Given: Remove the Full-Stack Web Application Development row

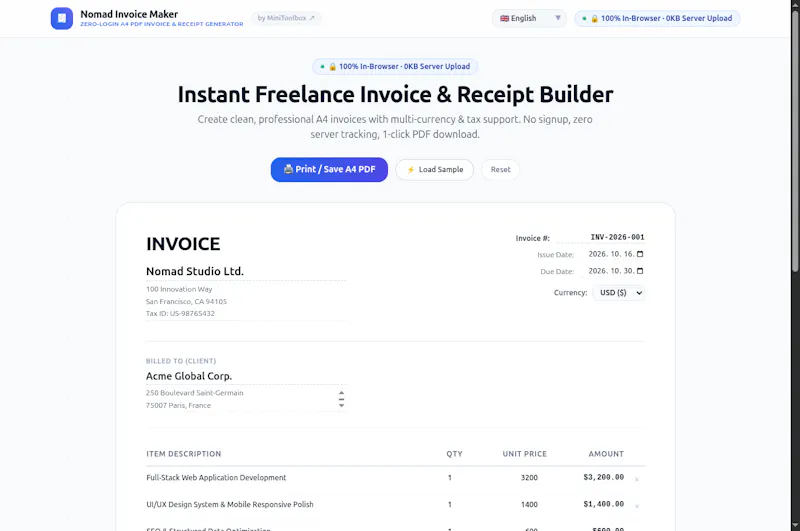Looking at the screenshot, I should pos(637,479).
